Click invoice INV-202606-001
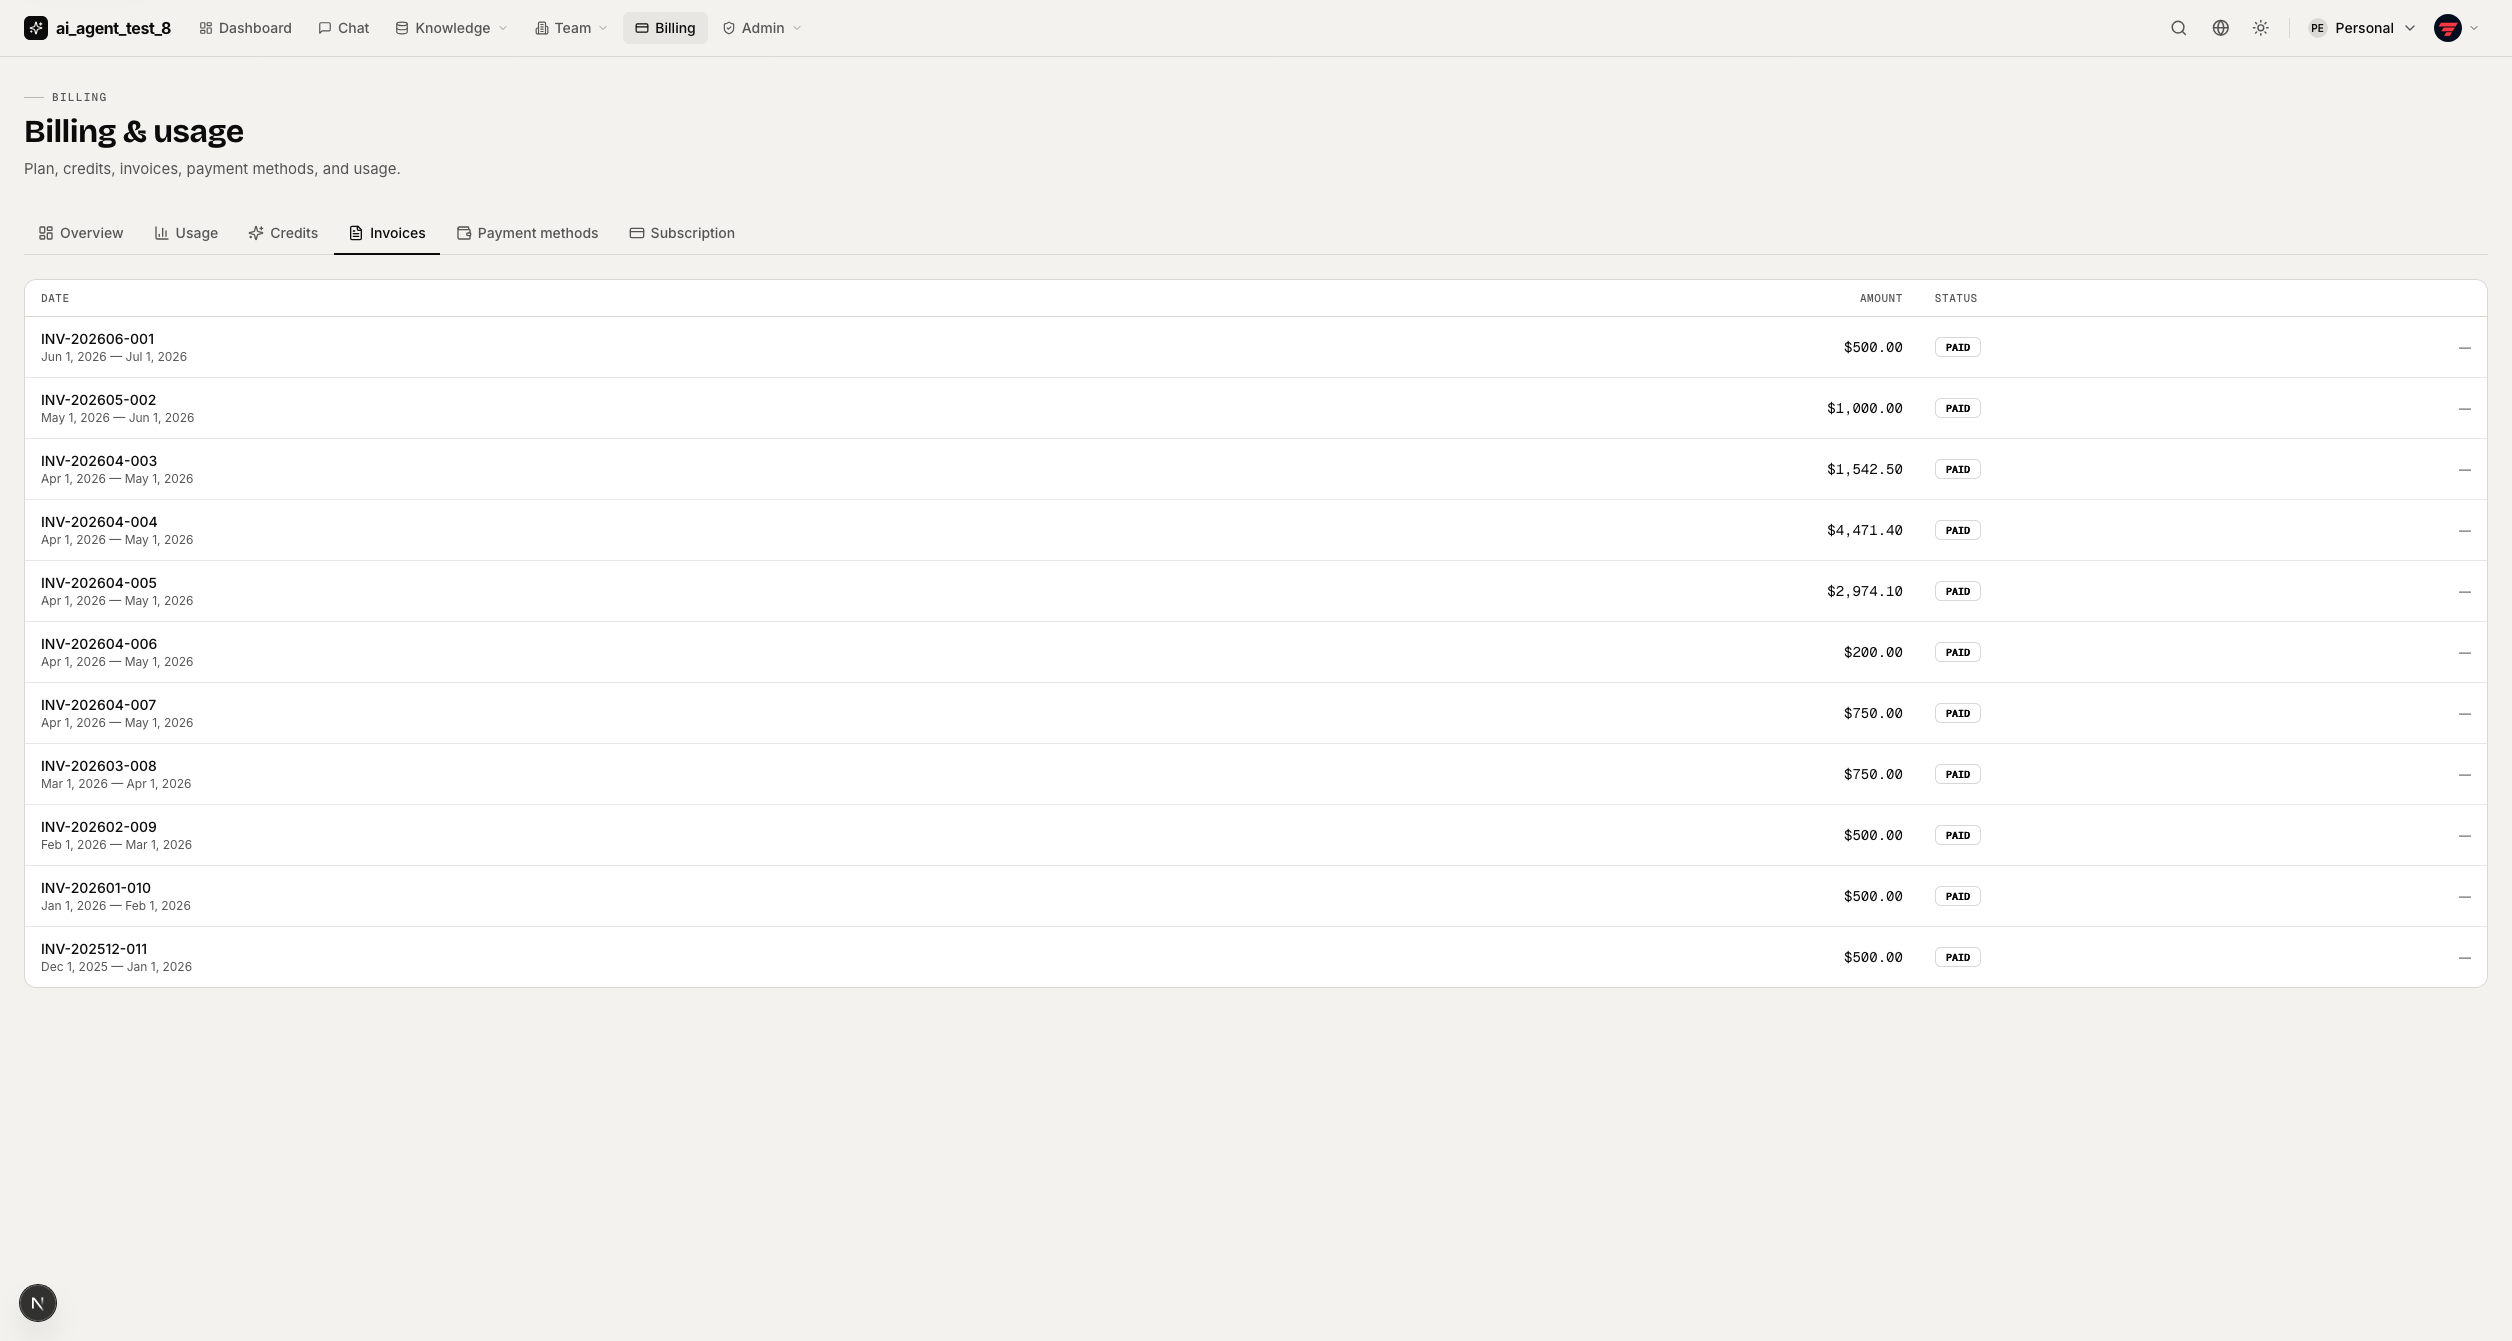Viewport: 2512px width, 1341px height. pyautogui.click(x=97, y=339)
